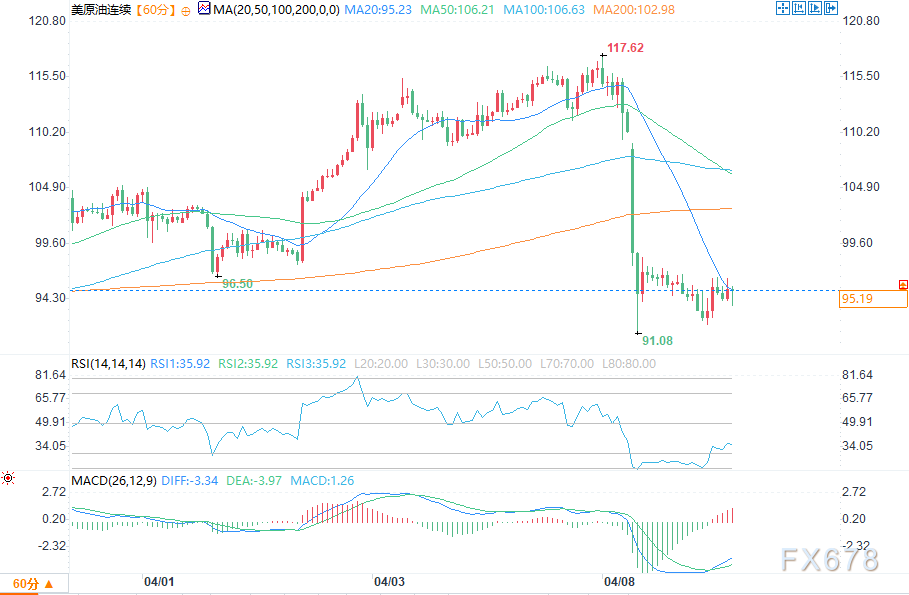Click the crosshair cursor icon in top toolbar

[x=785, y=9]
